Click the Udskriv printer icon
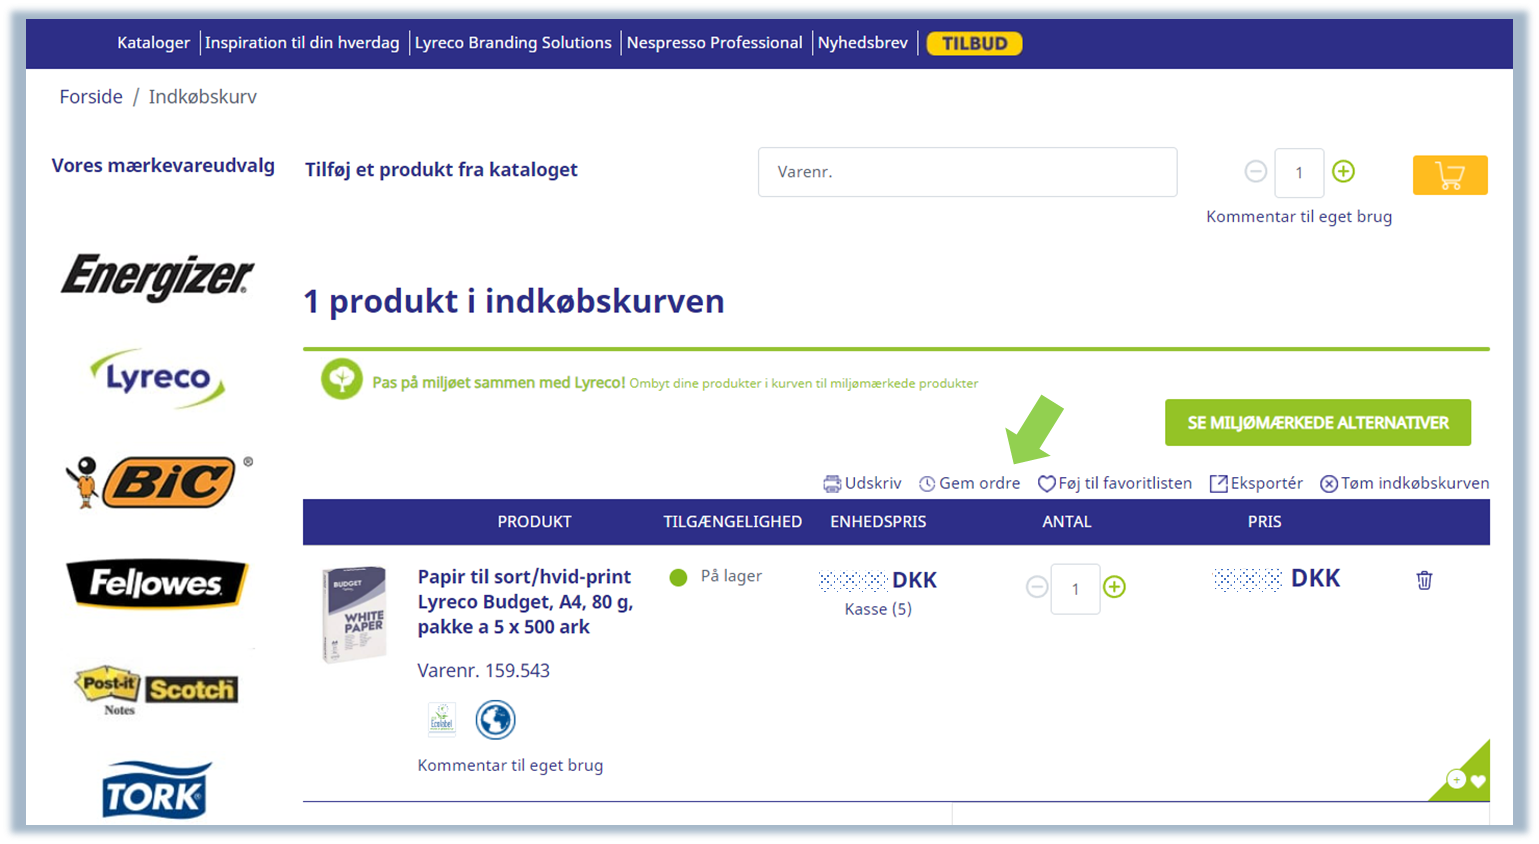Screen dimensions: 1539x844 (x=832, y=484)
